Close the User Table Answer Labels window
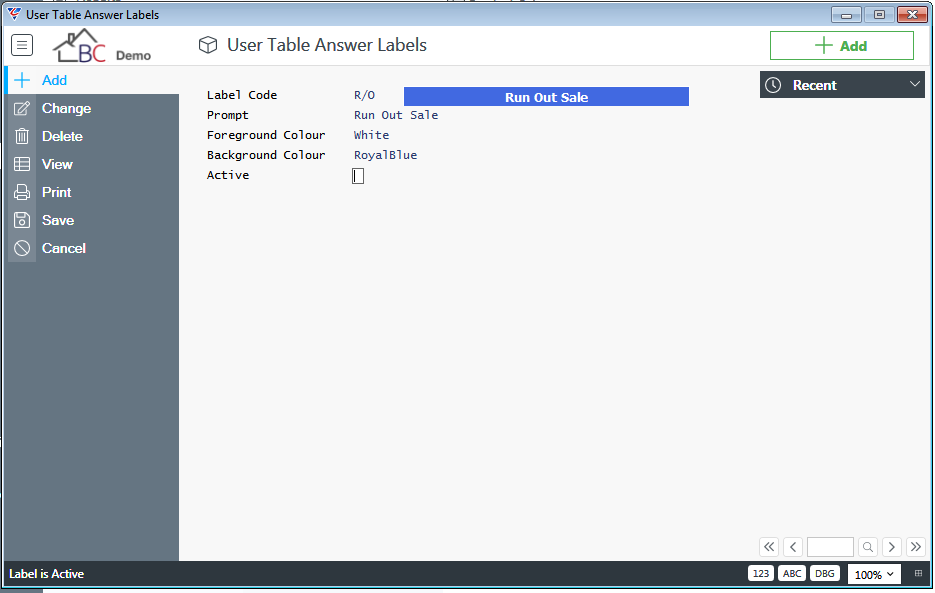935x593 pixels. [912, 14]
